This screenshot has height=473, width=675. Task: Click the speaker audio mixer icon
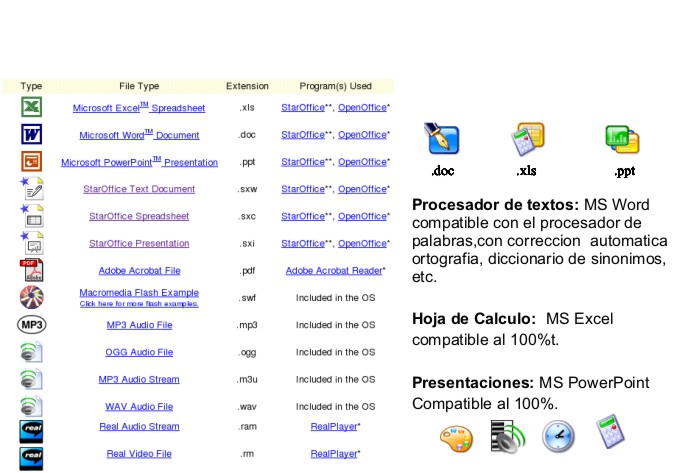coord(508,436)
